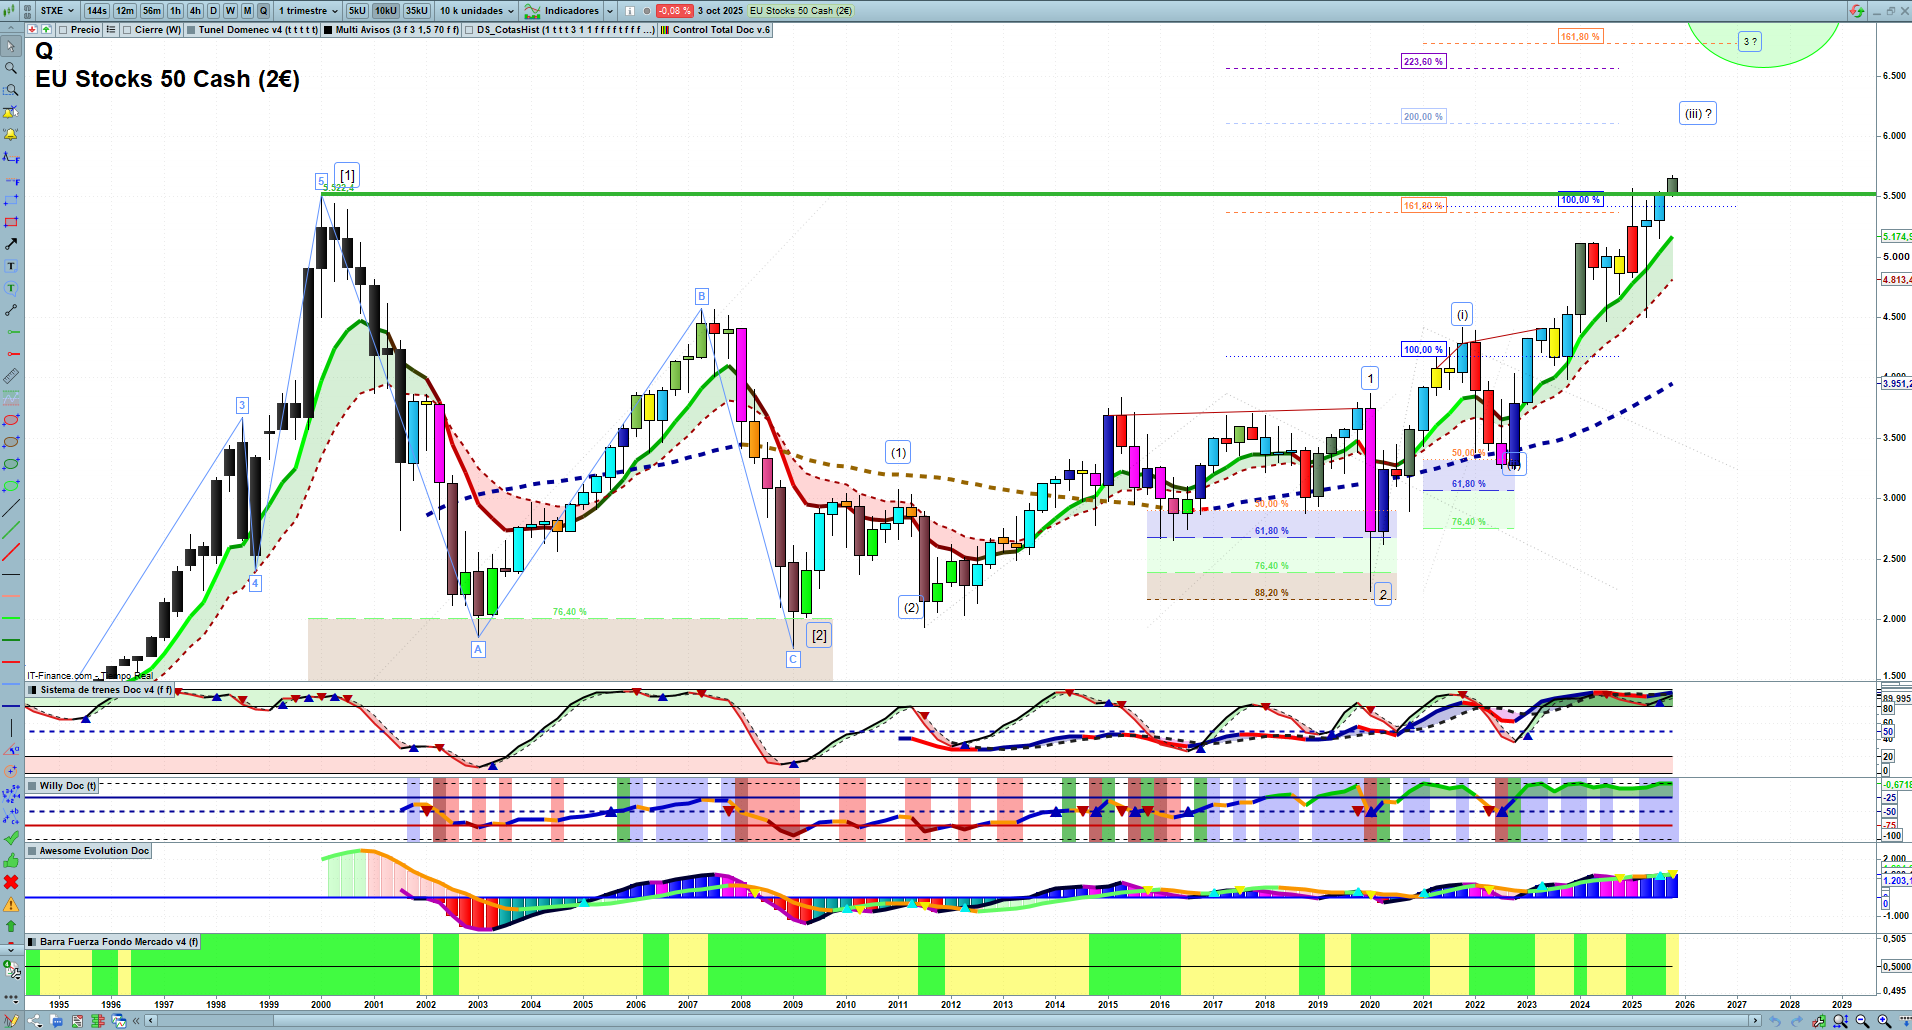The height and width of the screenshot is (1030, 1912).
Task: Select the 56m timeframe
Action: [x=152, y=11]
